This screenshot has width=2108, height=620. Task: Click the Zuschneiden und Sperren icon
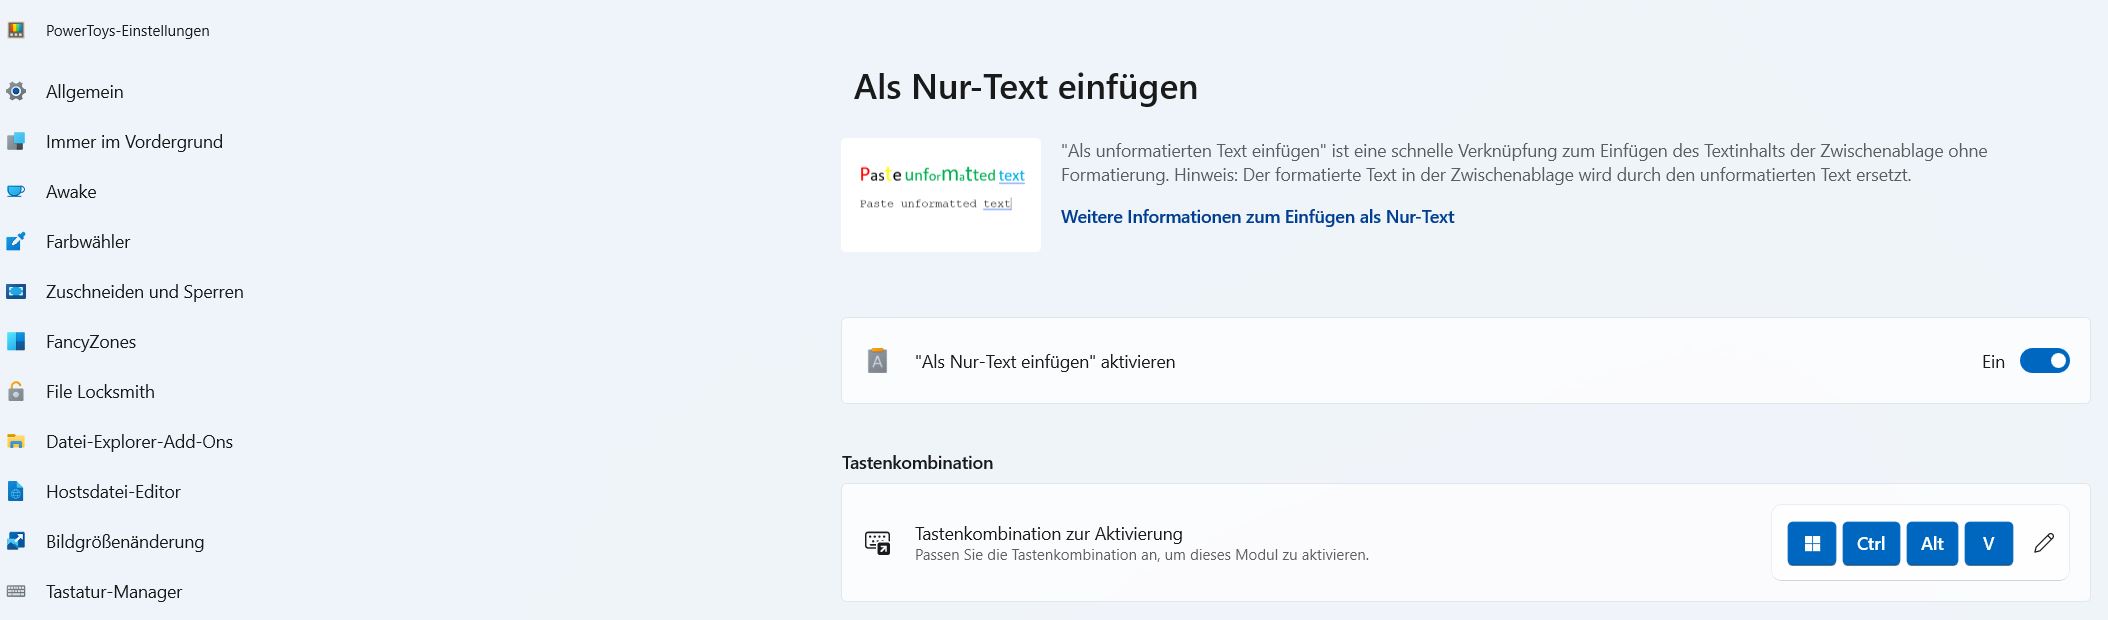[x=16, y=292]
